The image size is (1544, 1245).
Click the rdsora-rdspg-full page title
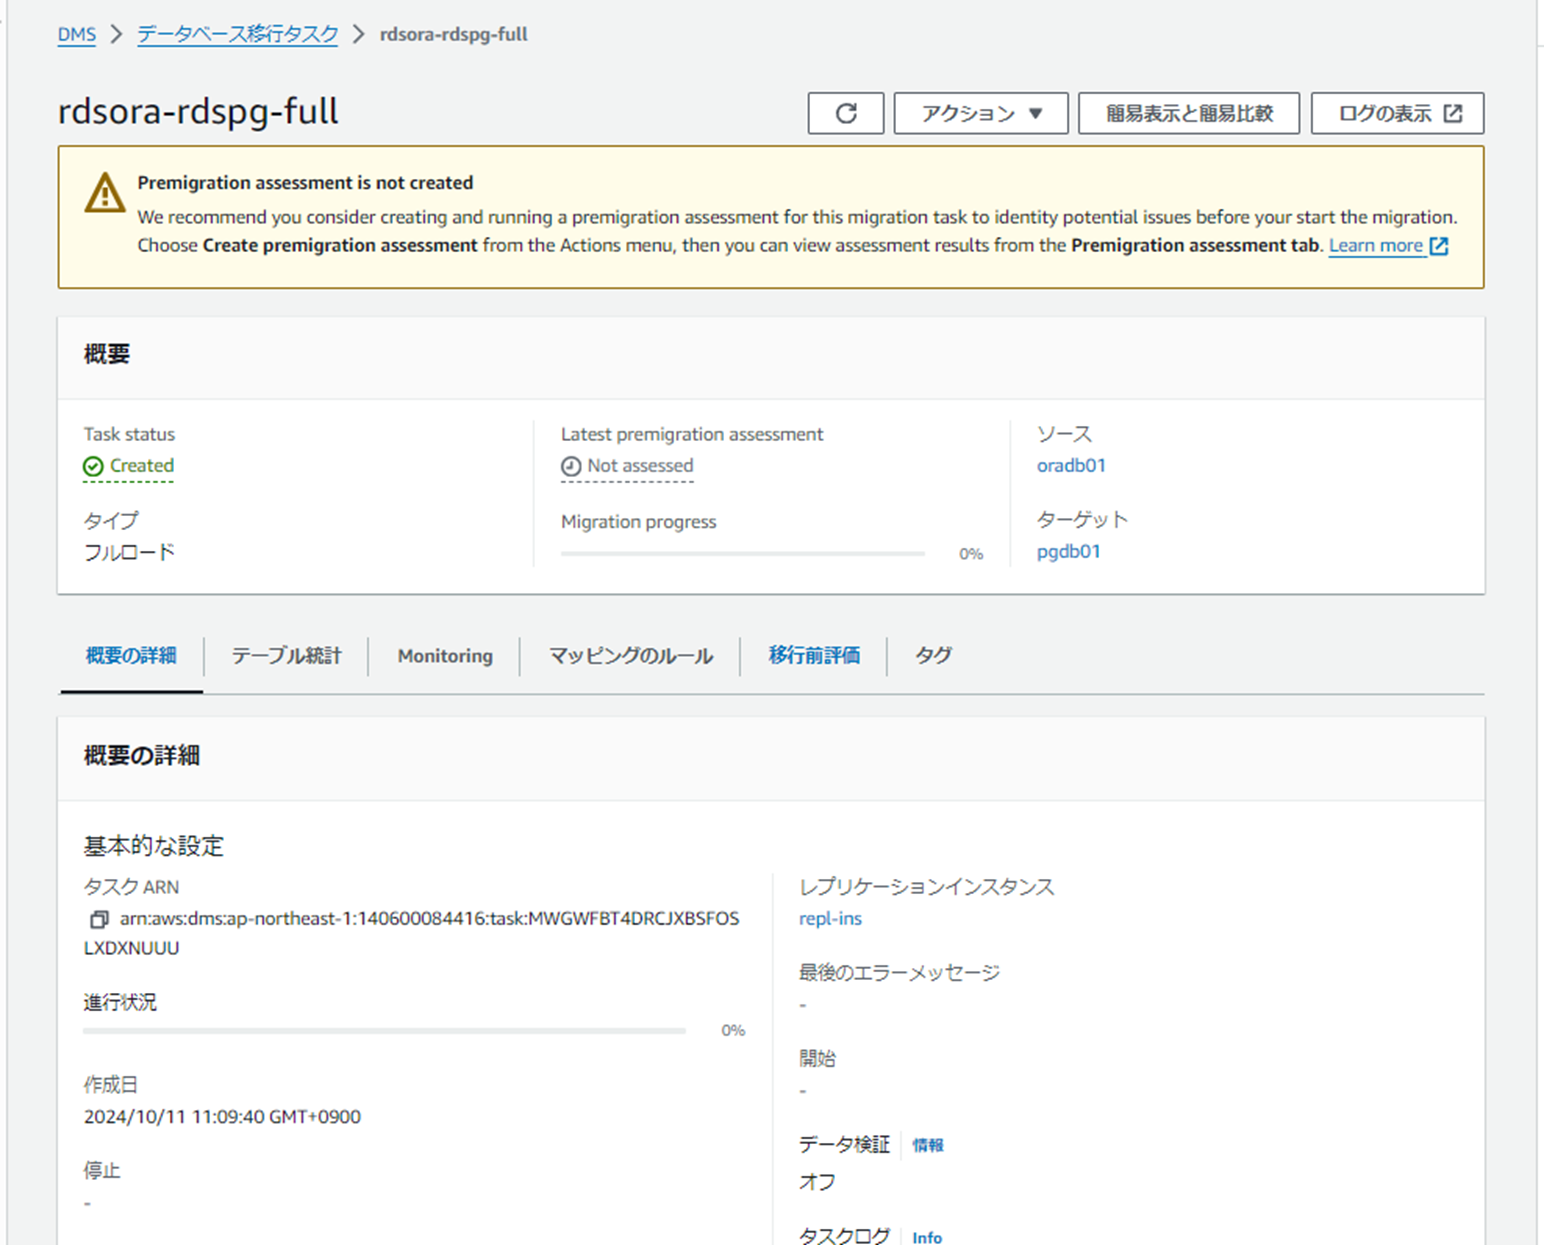coord(198,111)
